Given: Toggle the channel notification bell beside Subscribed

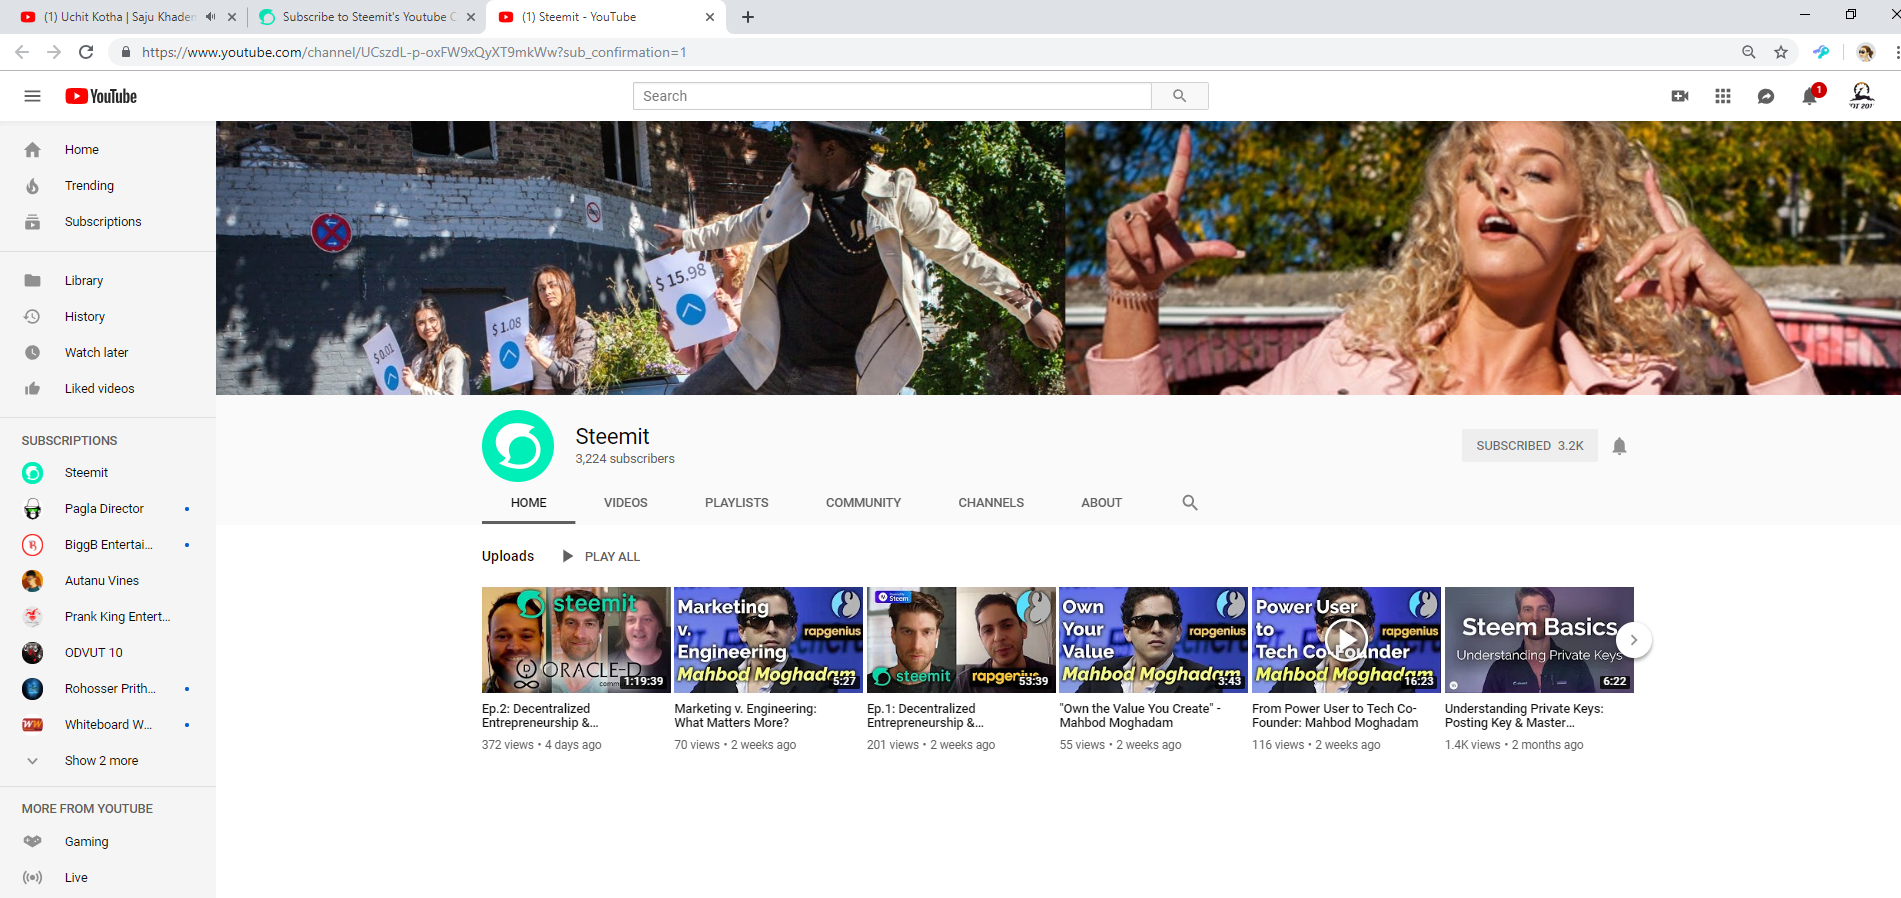Looking at the screenshot, I should pyautogui.click(x=1619, y=446).
